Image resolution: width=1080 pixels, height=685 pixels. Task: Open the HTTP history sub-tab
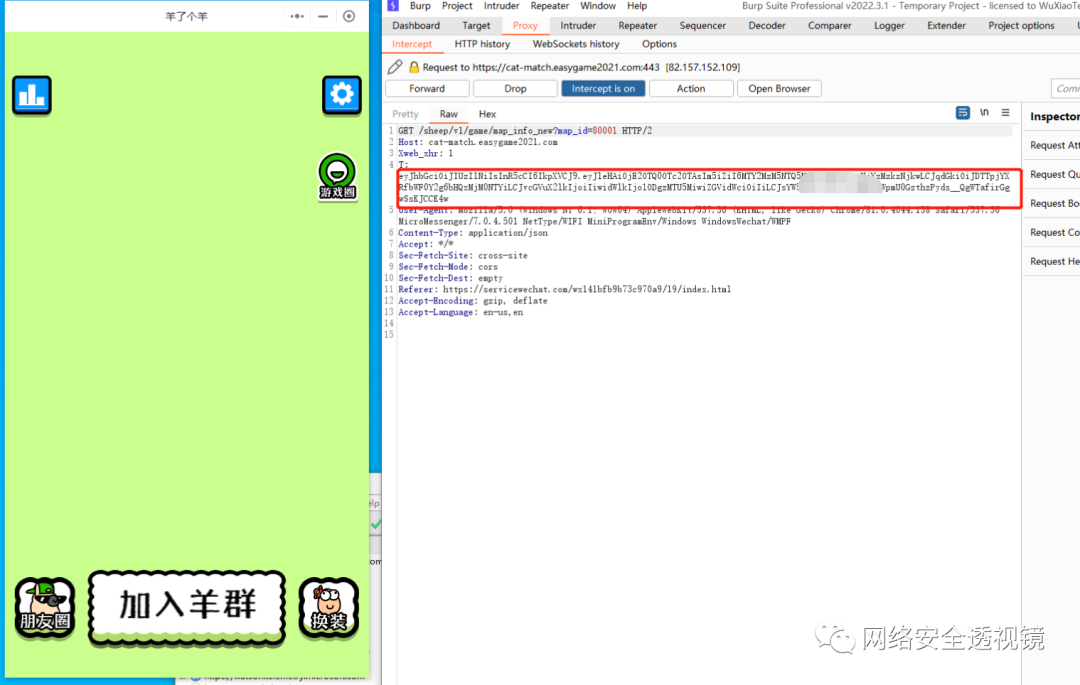(482, 44)
